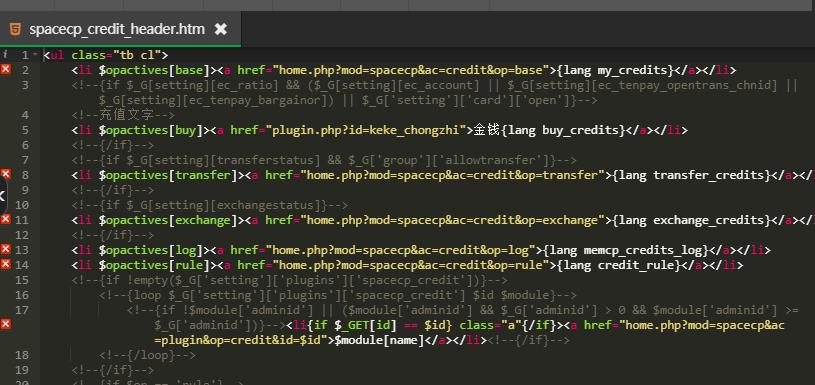
Task: Click line number 19 in the gutter
Action: tap(22, 370)
